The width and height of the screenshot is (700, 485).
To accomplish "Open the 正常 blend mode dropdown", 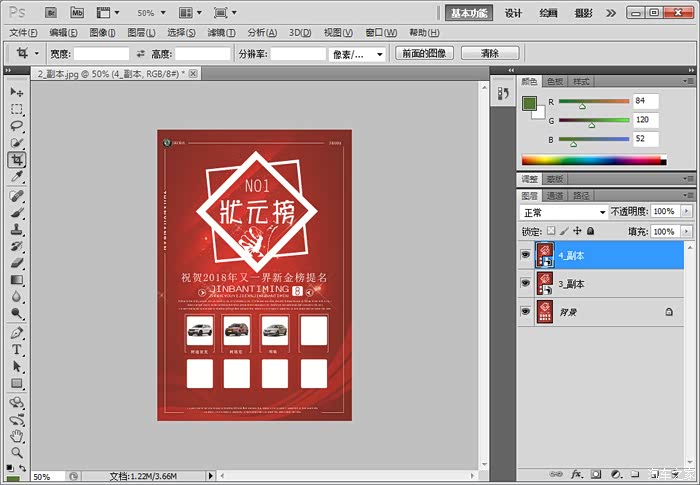I will [563, 212].
